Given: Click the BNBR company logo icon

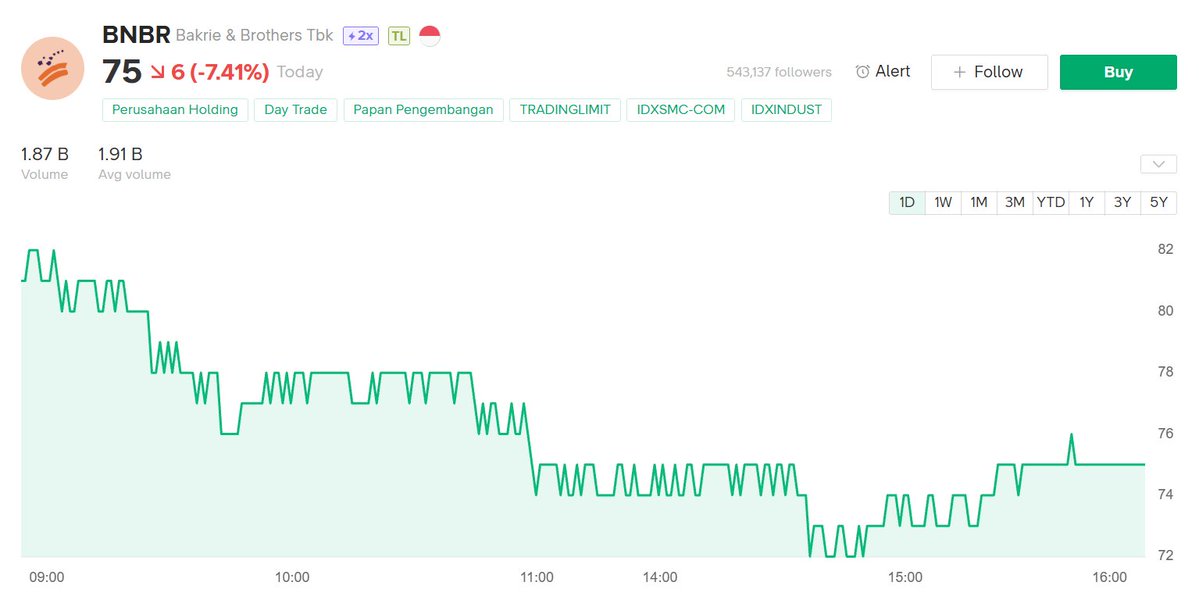Looking at the screenshot, I should [53, 69].
